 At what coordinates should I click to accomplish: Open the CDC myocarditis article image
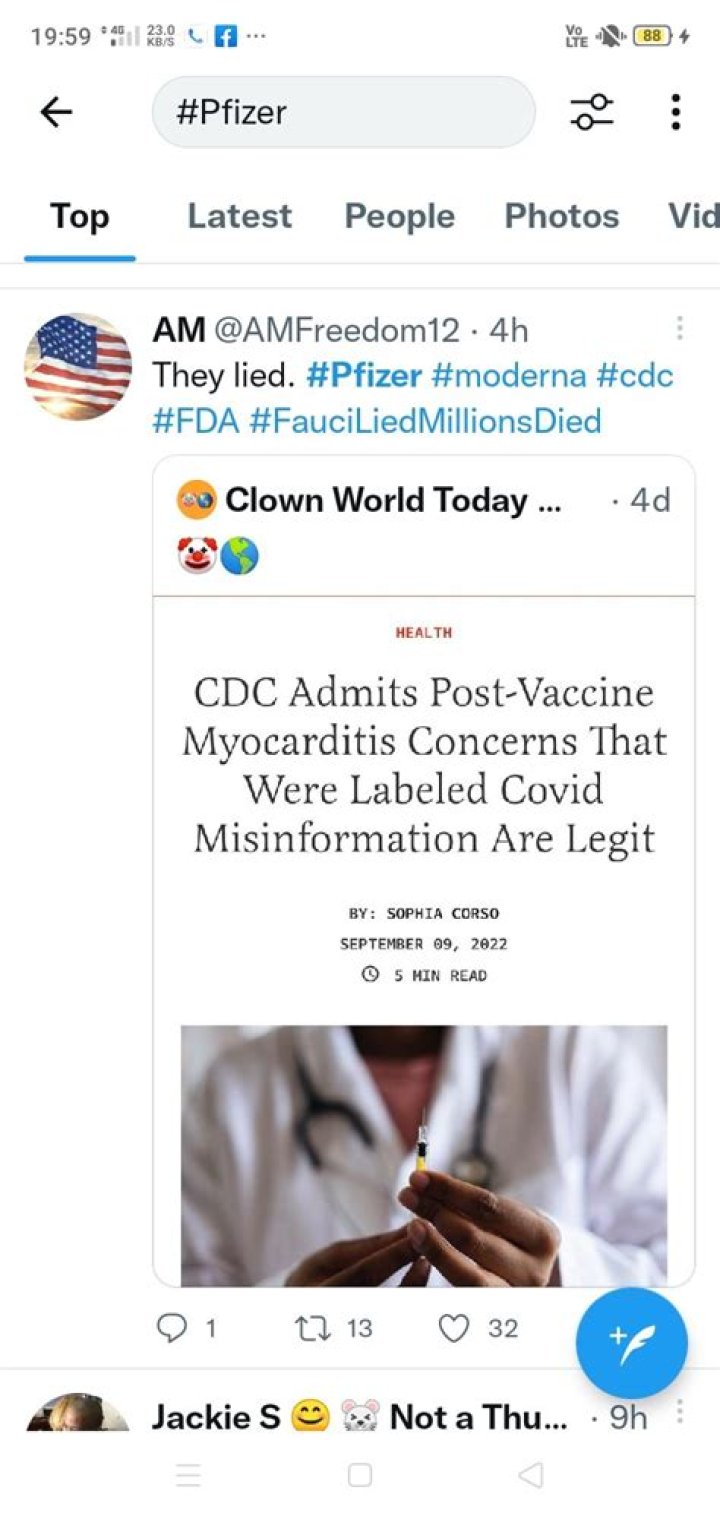[424, 1155]
